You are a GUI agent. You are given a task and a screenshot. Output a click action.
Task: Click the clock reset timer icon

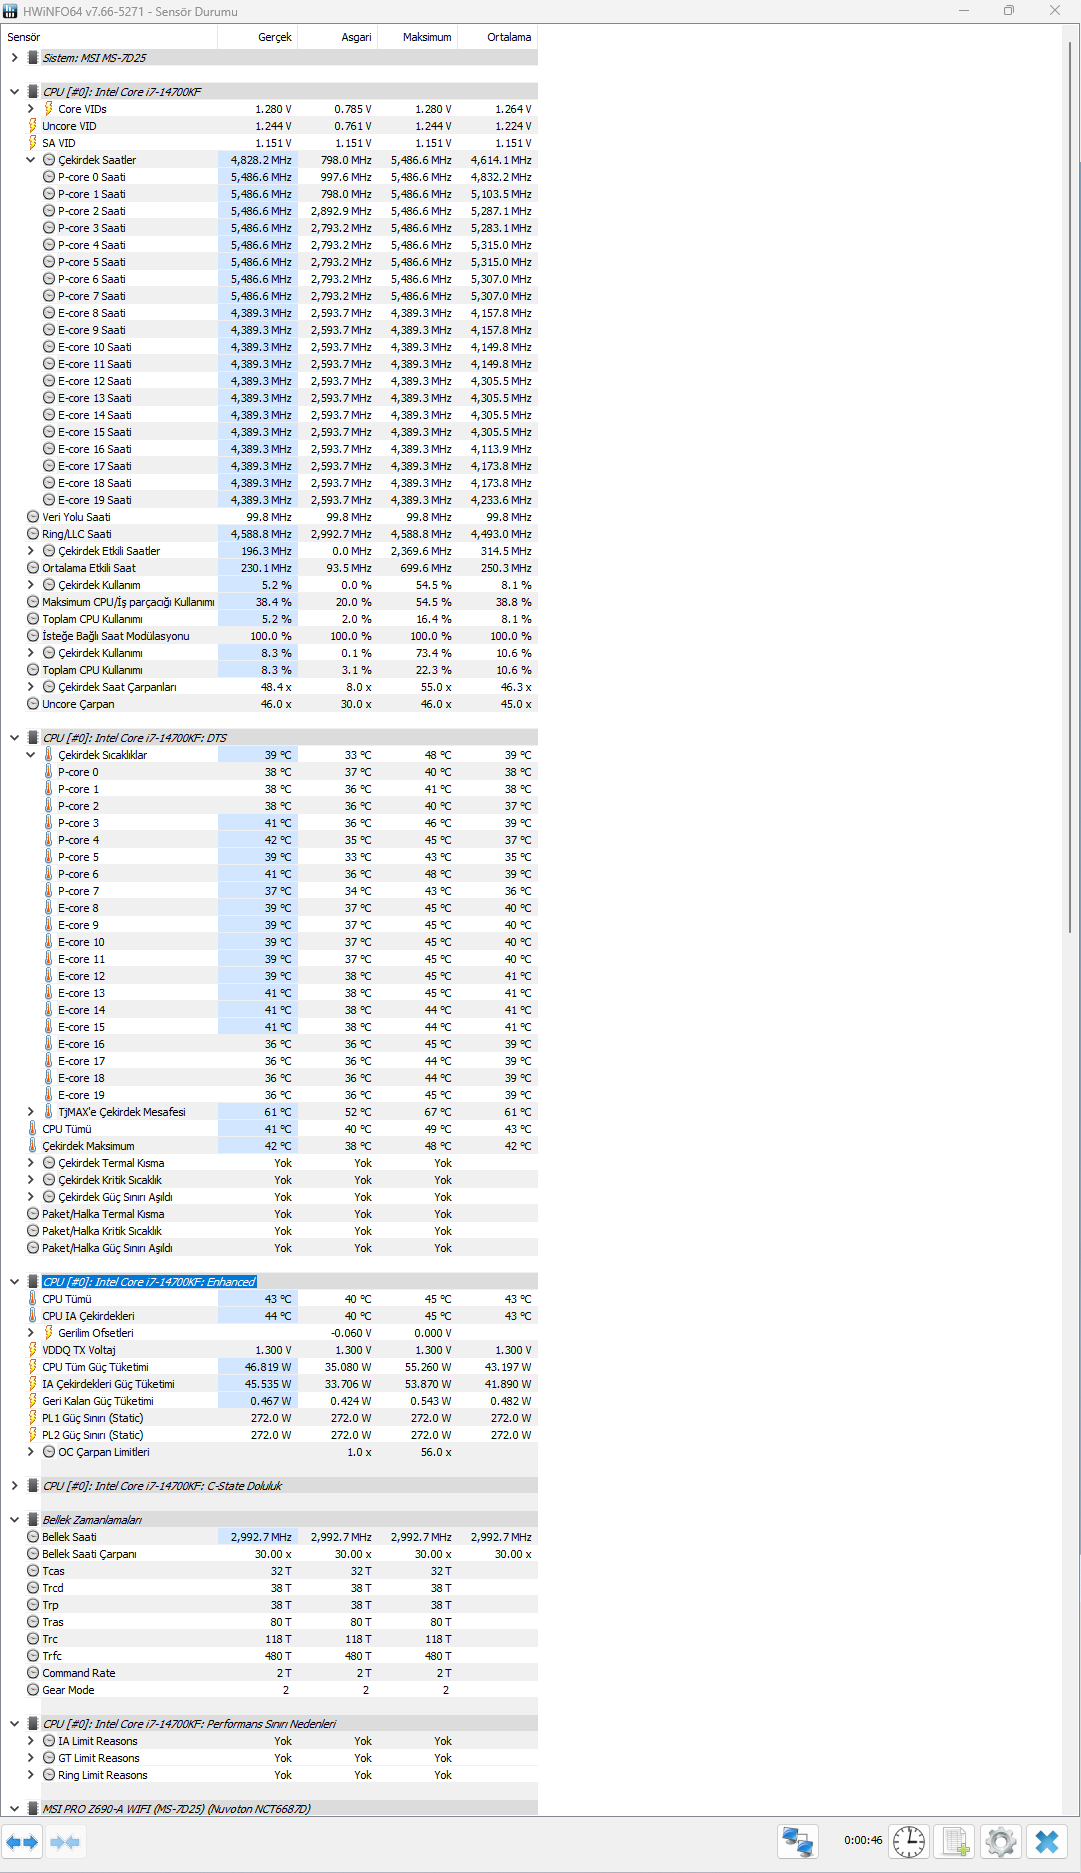pyautogui.click(x=909, y=1841)
